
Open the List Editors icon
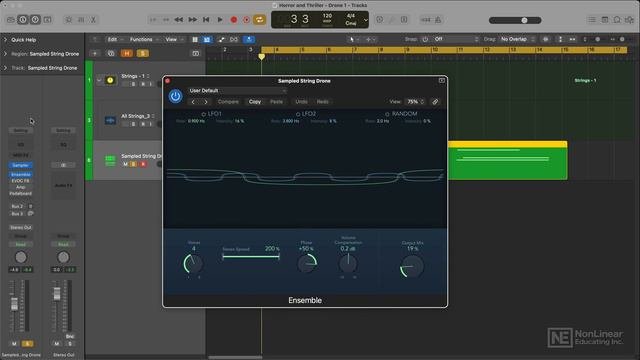pos(592,20)
